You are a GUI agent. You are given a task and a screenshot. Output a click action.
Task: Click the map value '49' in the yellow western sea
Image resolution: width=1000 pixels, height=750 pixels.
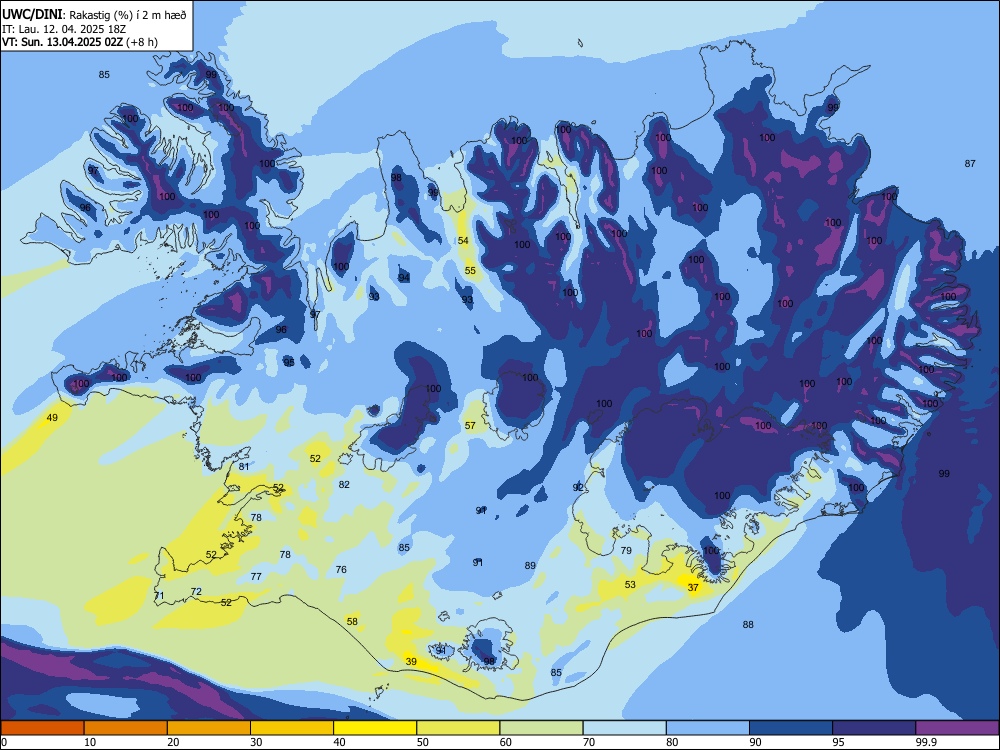point(52,418)
